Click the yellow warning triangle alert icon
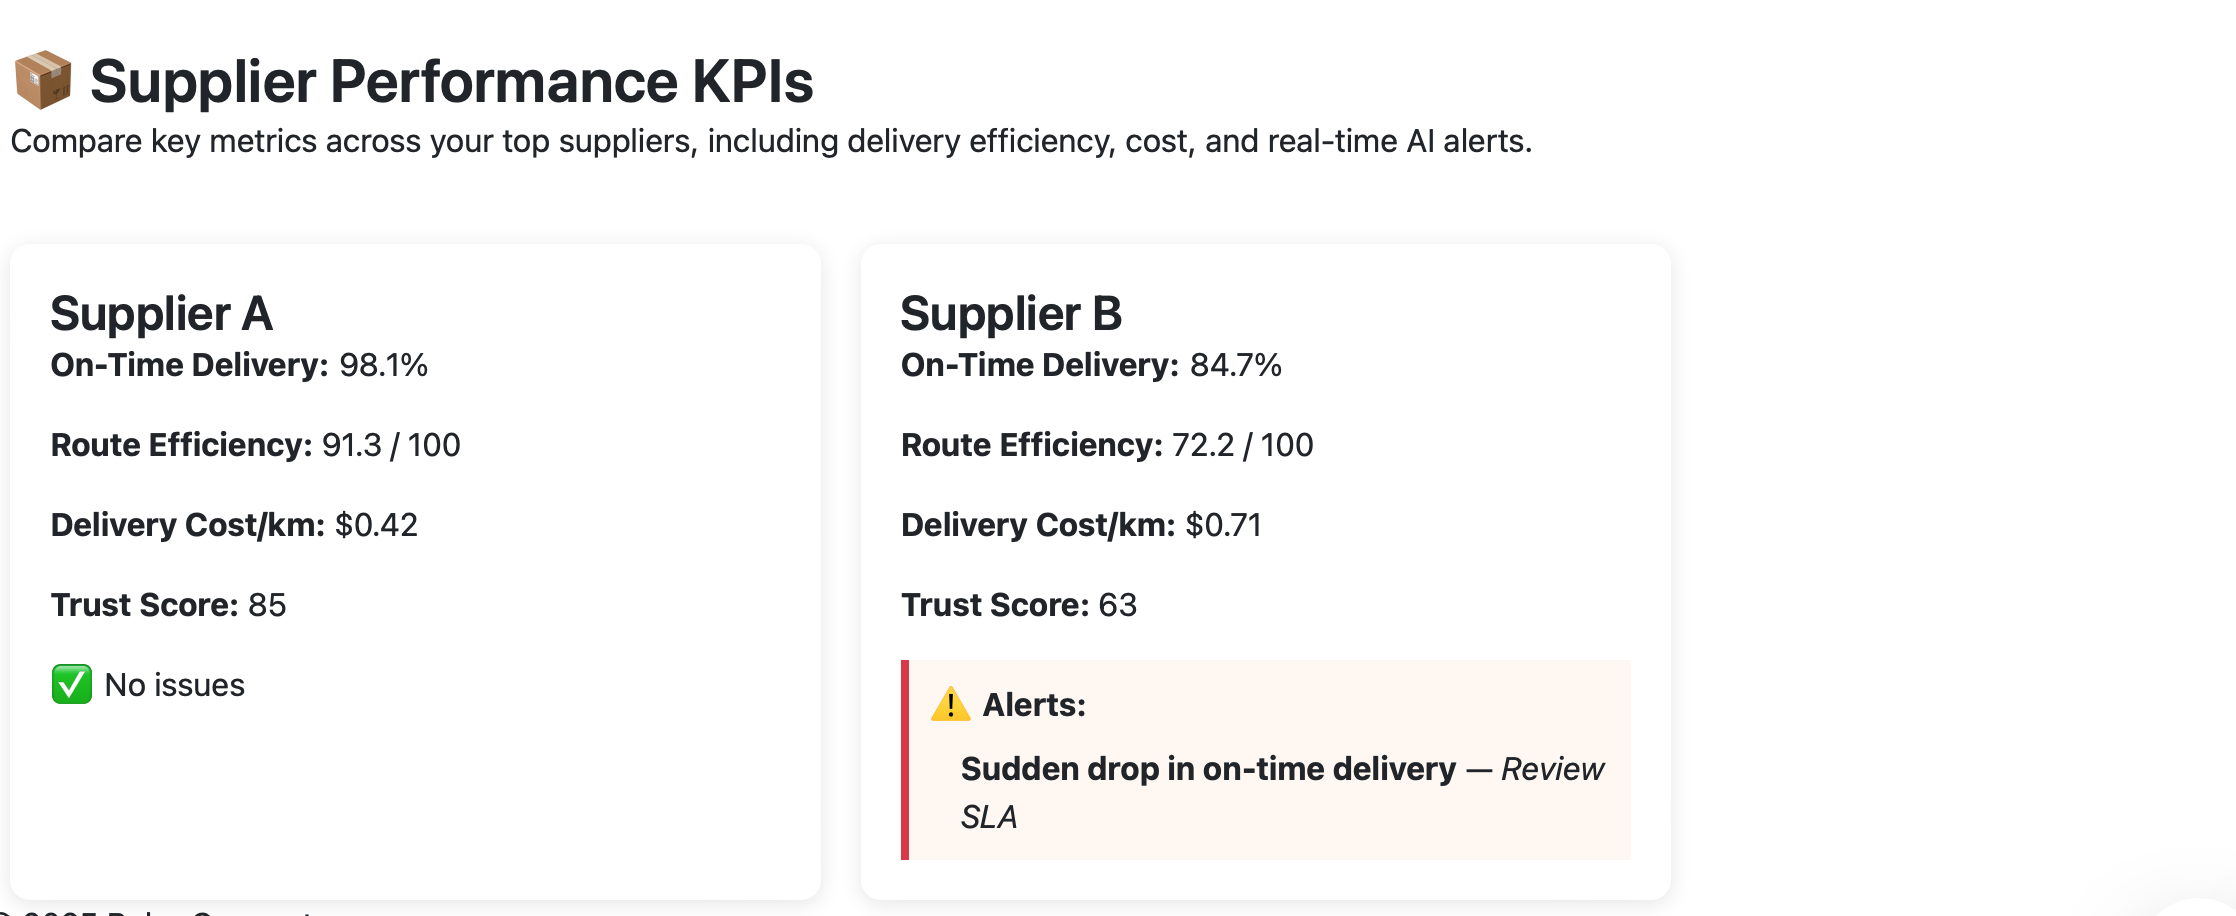The image size is (2236, 916). pyautogui.click(x=950, y=705)
